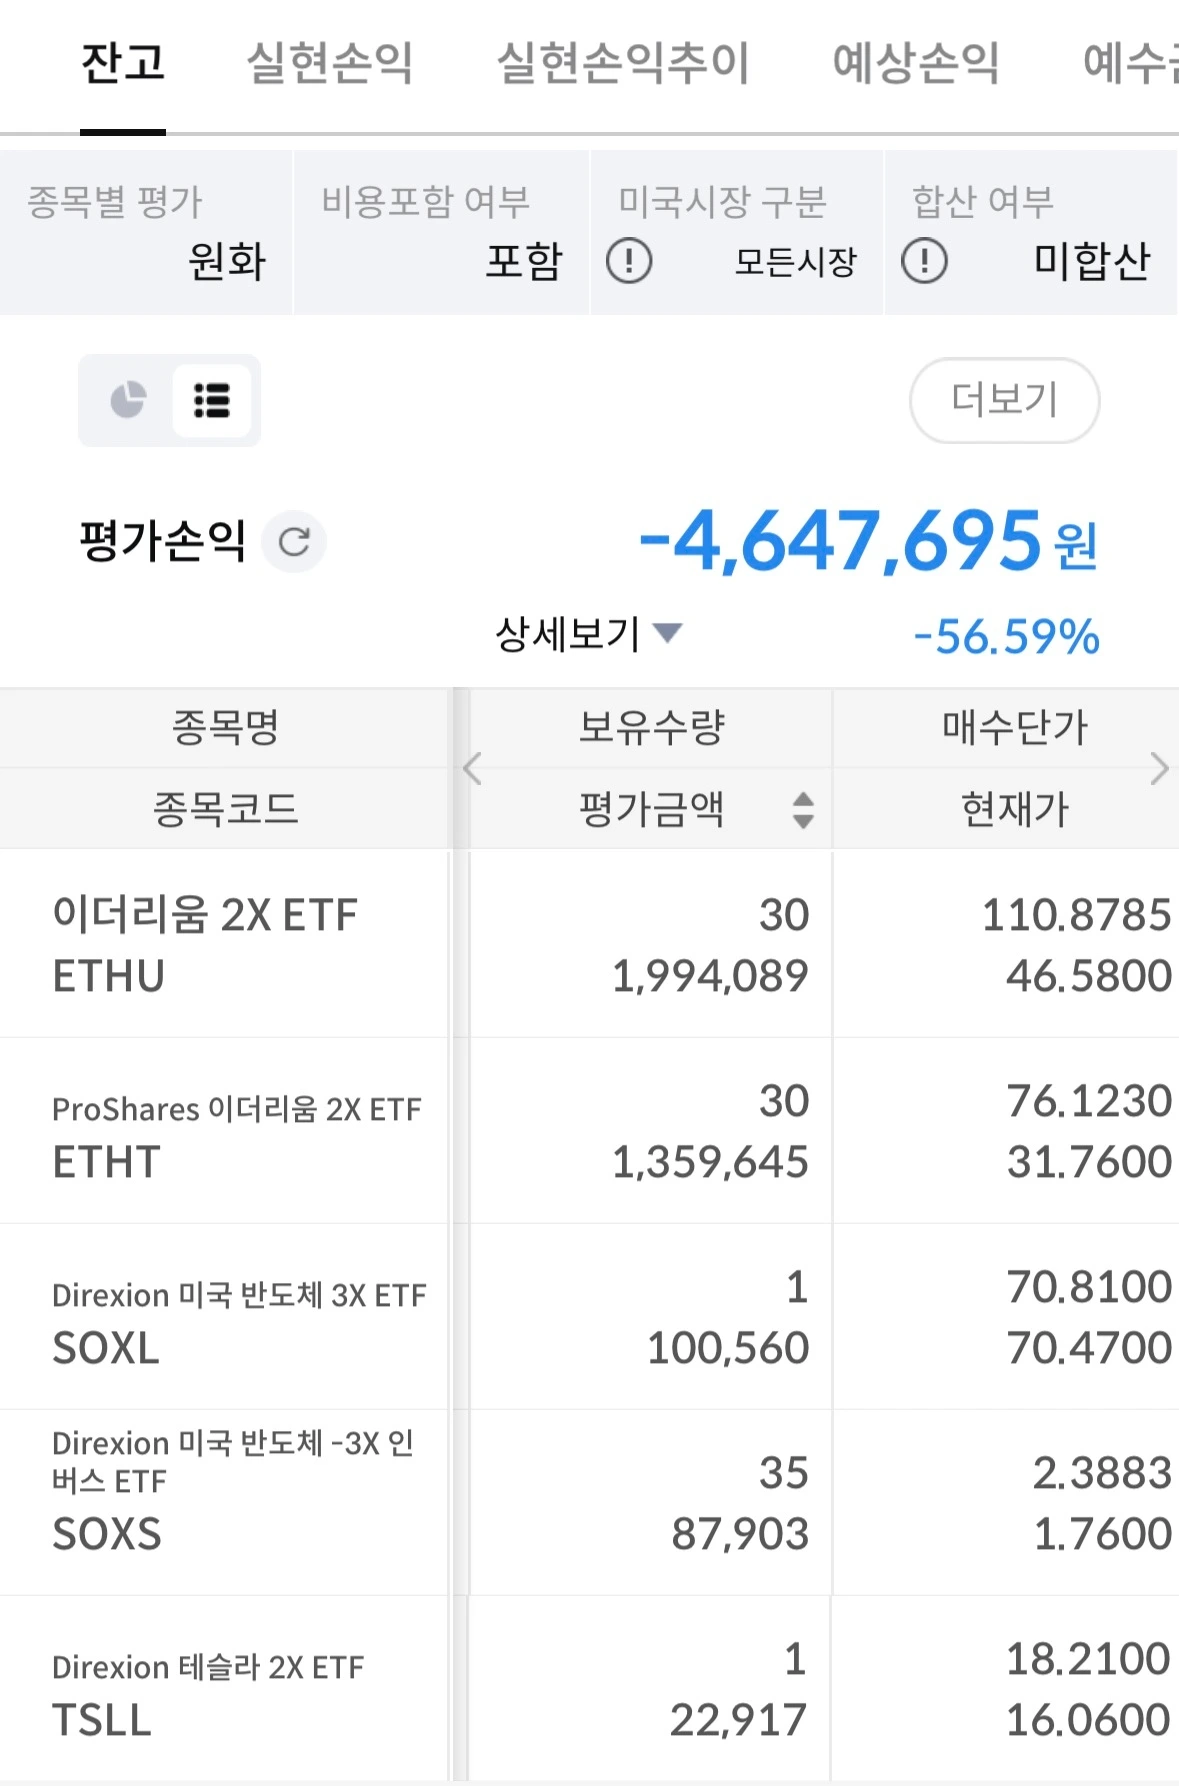Tap the 1.7600 current price

1101,1533
